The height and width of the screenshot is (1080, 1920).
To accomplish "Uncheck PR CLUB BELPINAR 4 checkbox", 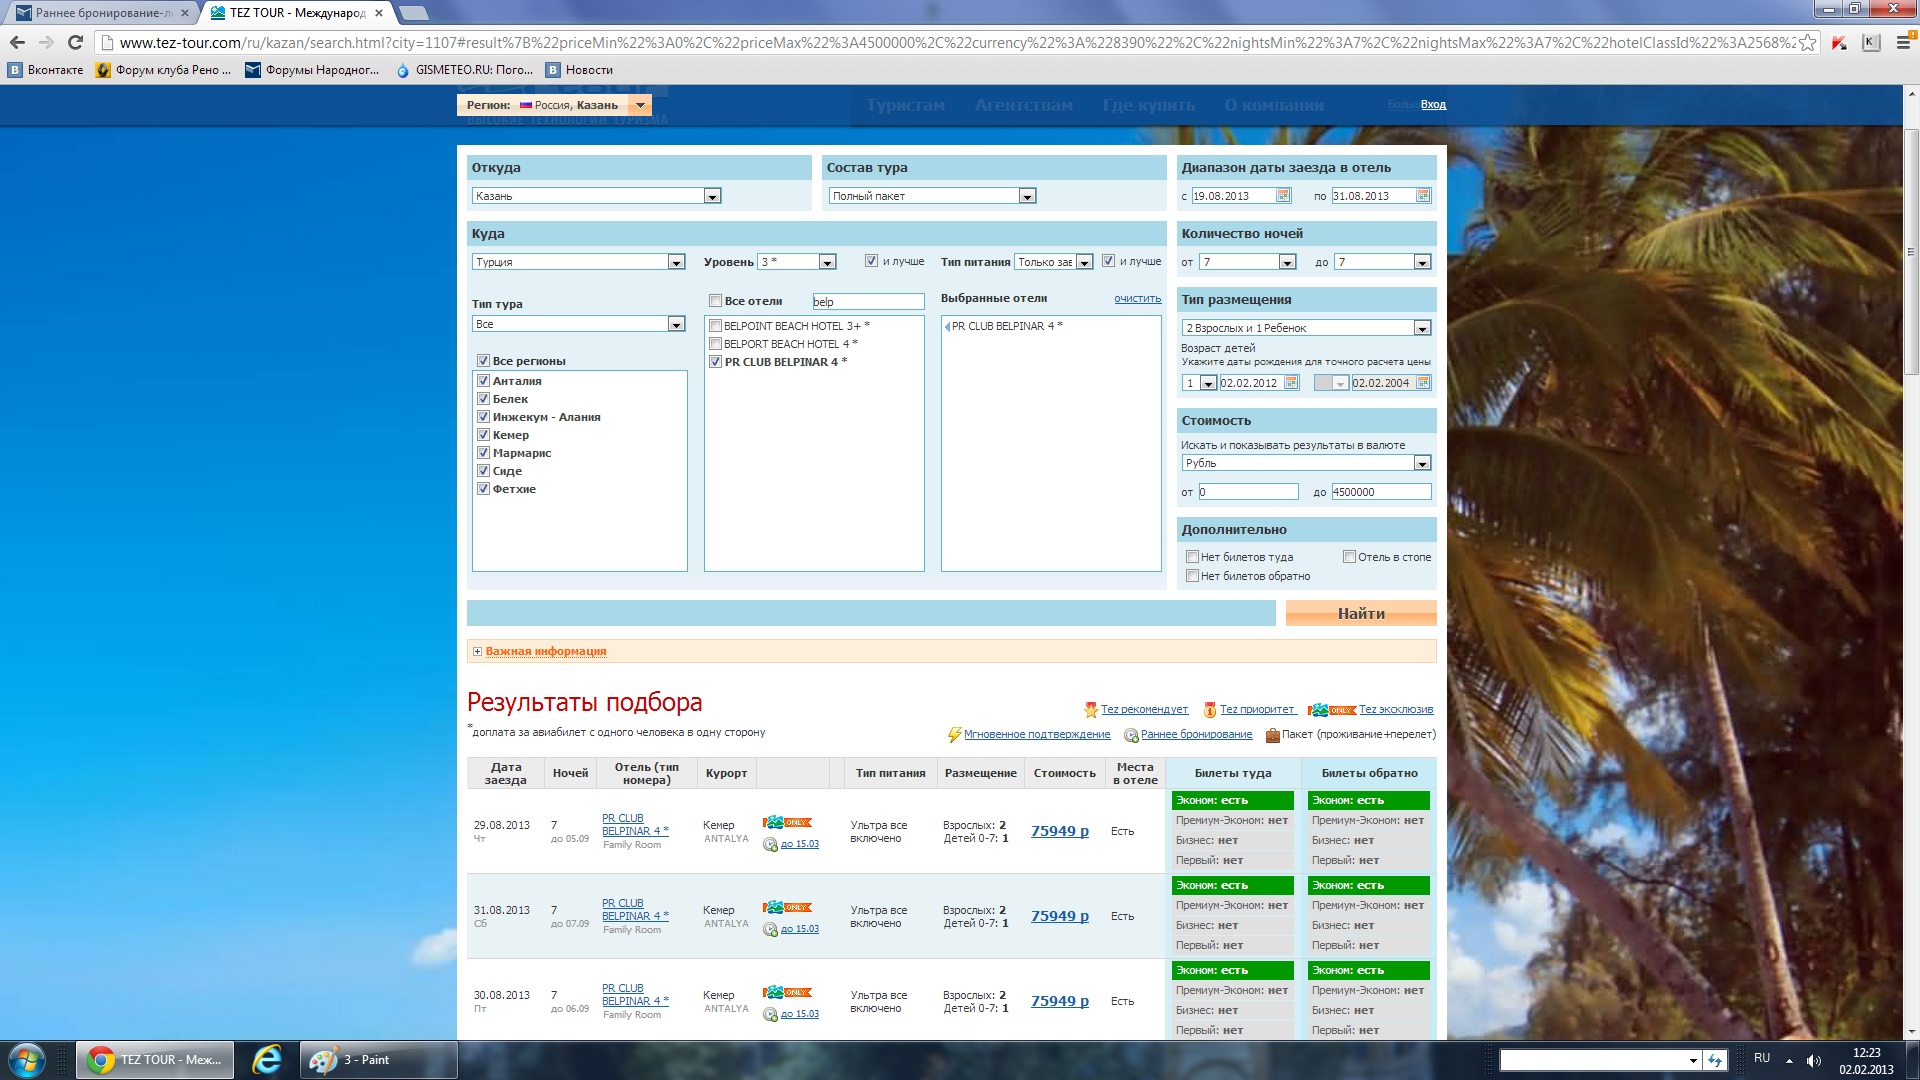I will coord(715,362).
